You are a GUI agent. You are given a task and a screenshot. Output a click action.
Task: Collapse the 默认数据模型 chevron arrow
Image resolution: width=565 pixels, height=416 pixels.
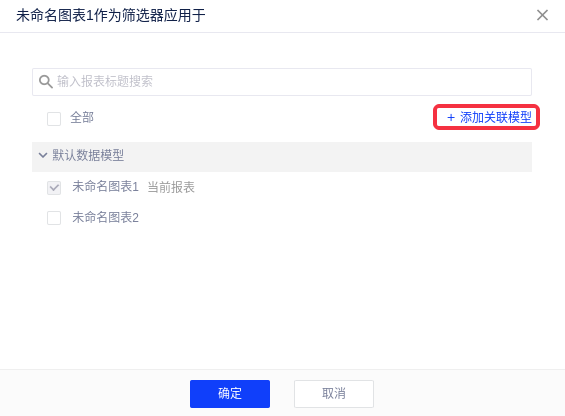[x=43, y=155]
